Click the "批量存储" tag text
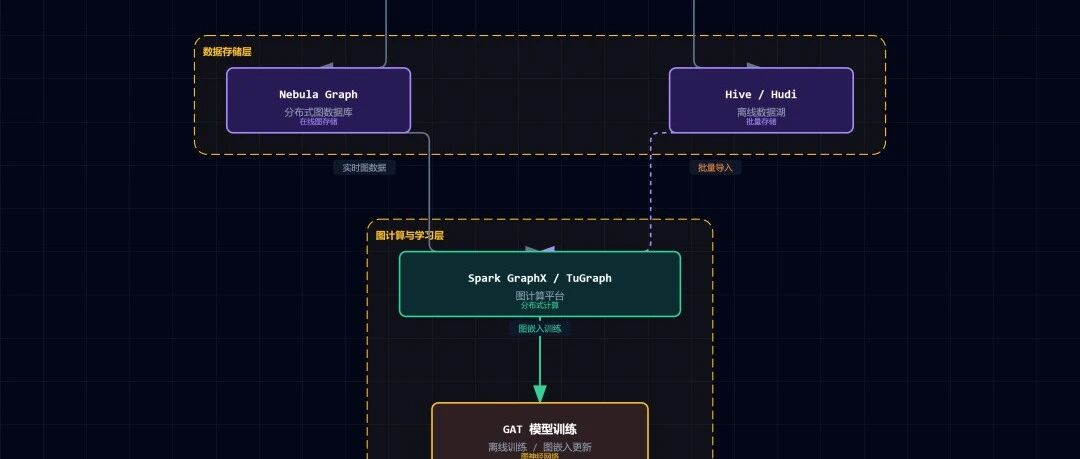Screen dimensions: 1080x459 [761, 122]
